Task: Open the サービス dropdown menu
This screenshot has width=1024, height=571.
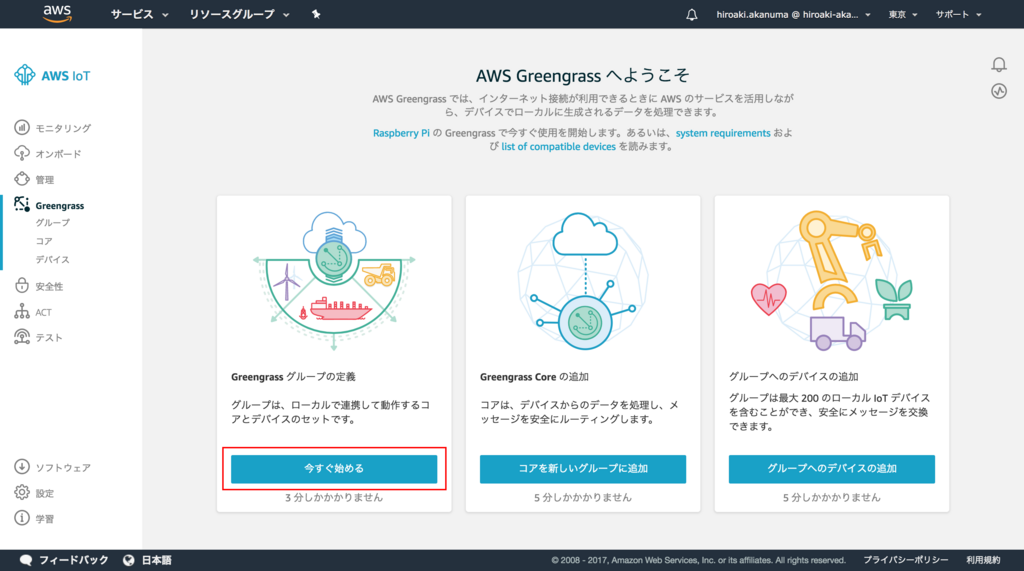Action: point(139,14)
